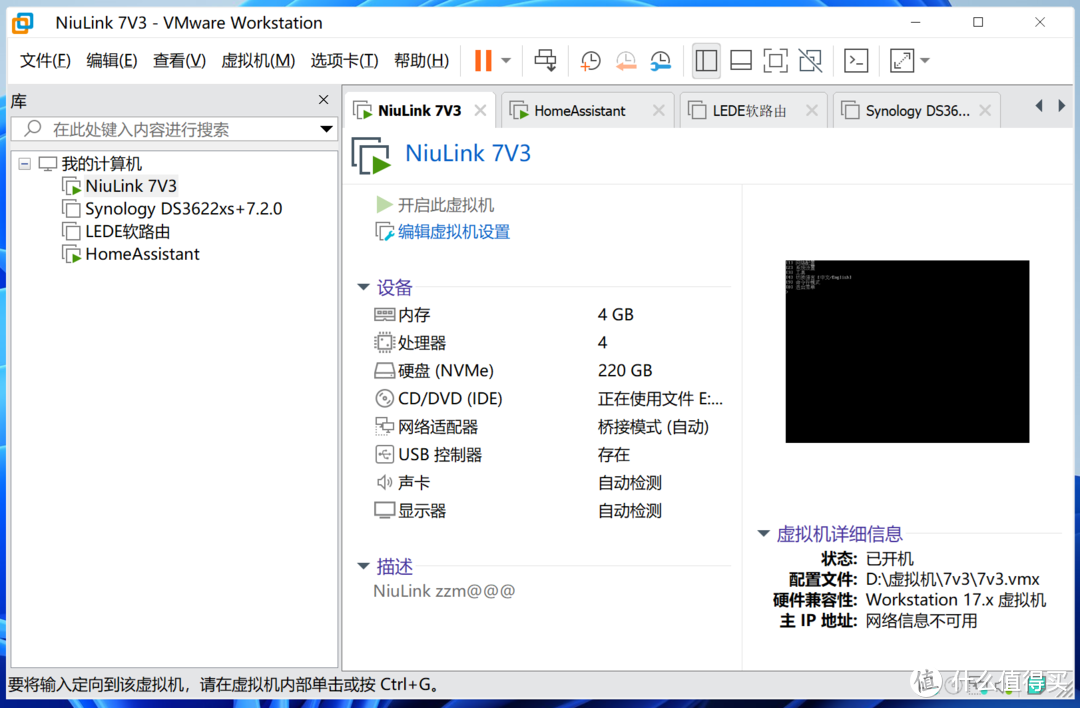Expand the pause button options

pos(505,61)
